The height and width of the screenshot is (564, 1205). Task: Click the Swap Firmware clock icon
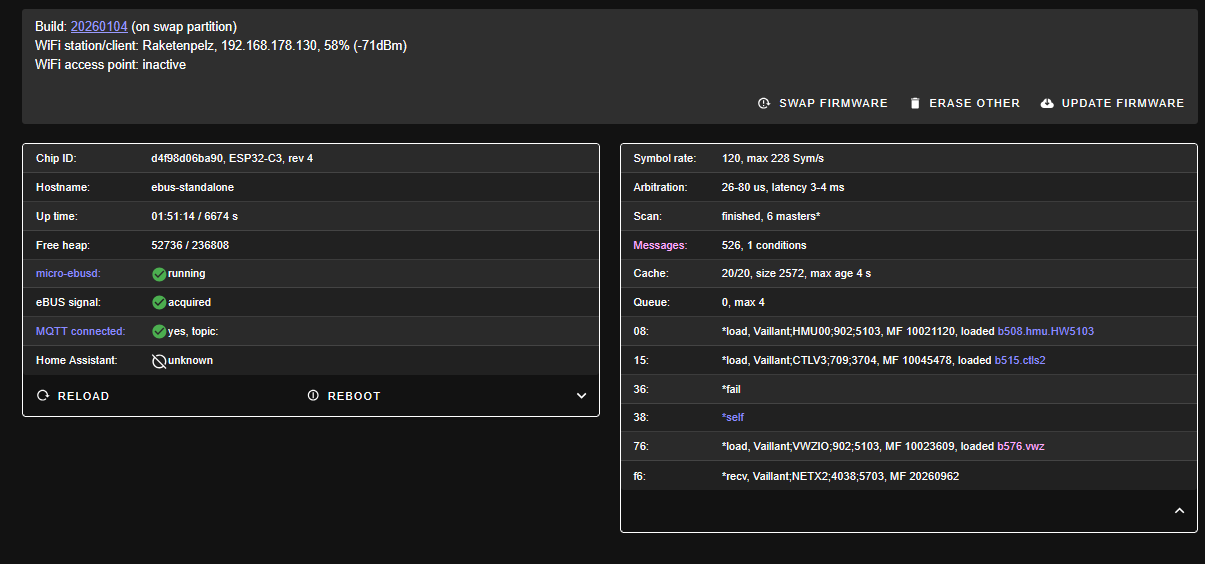[x=764, y=103]
